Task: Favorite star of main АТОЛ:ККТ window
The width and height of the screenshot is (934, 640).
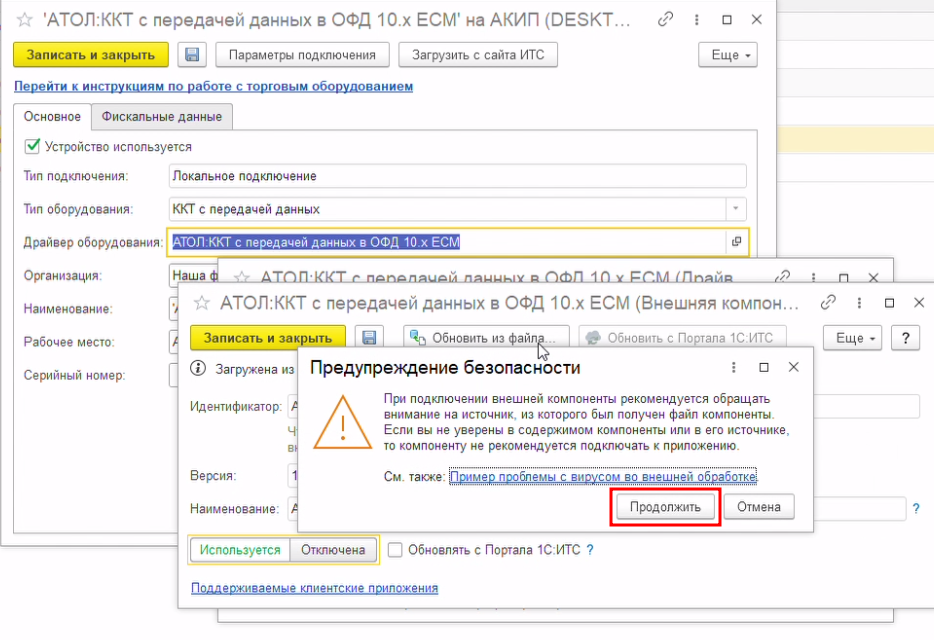Action: pyautogui.click(x=24, y=20)
